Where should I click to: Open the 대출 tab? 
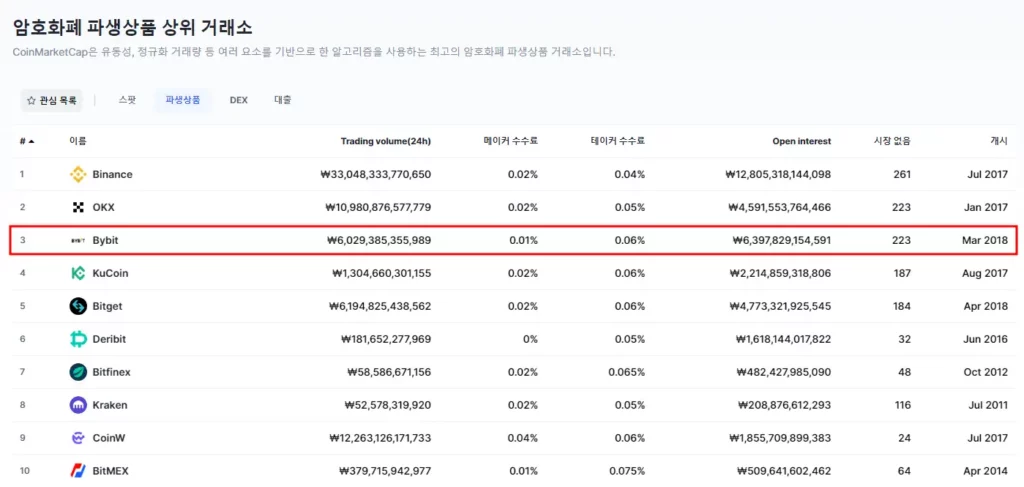pyautogui.click(x=283, y=101)
